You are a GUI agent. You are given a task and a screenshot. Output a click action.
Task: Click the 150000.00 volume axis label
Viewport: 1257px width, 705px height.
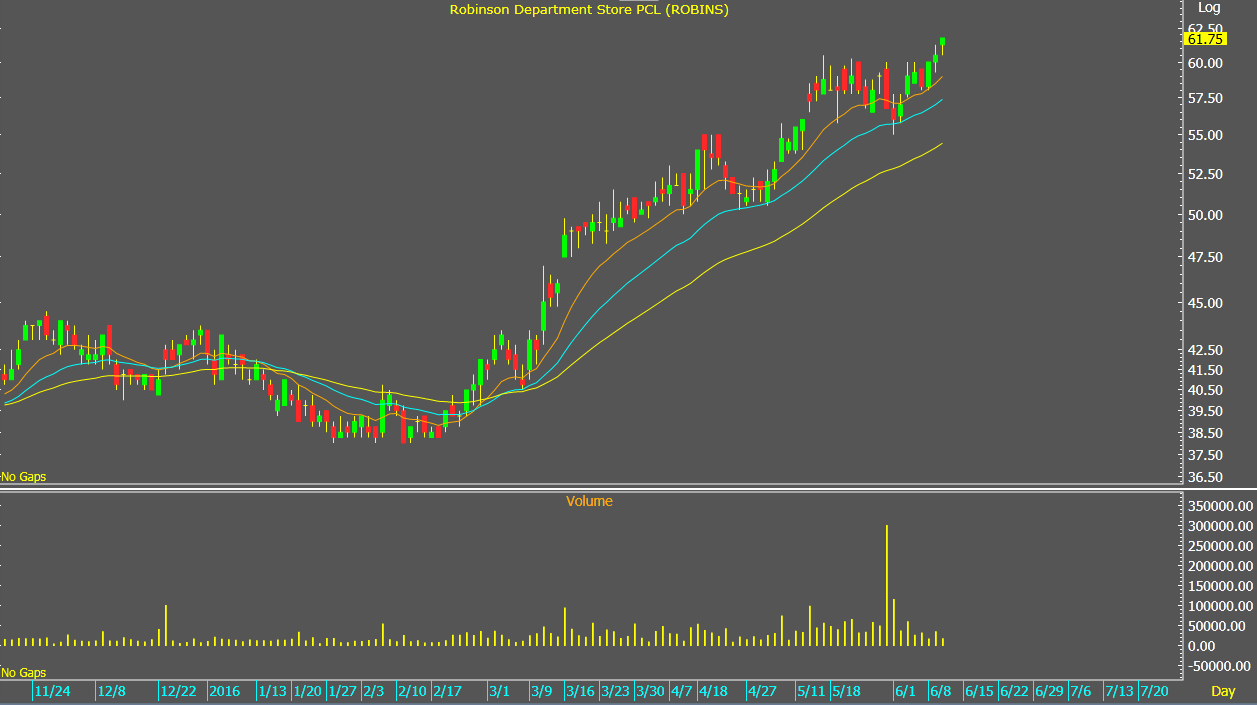tap(1220, 586)
